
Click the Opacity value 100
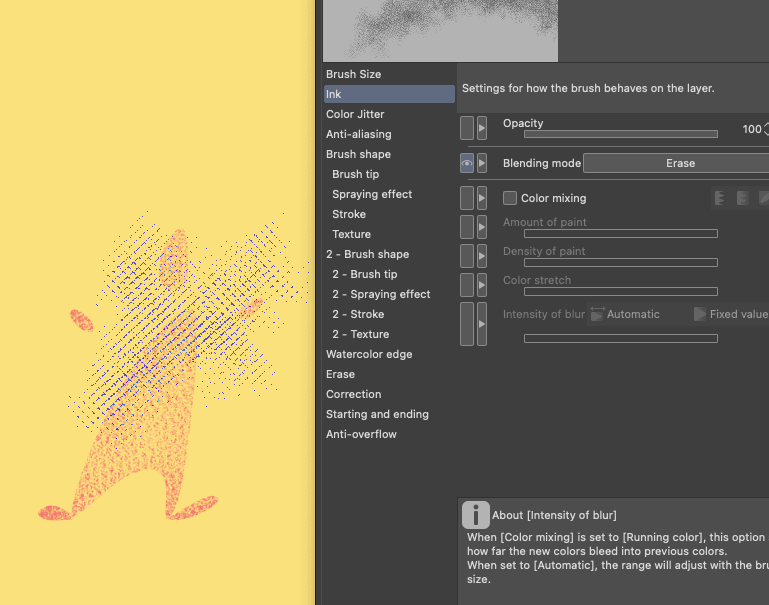(751, 129)
